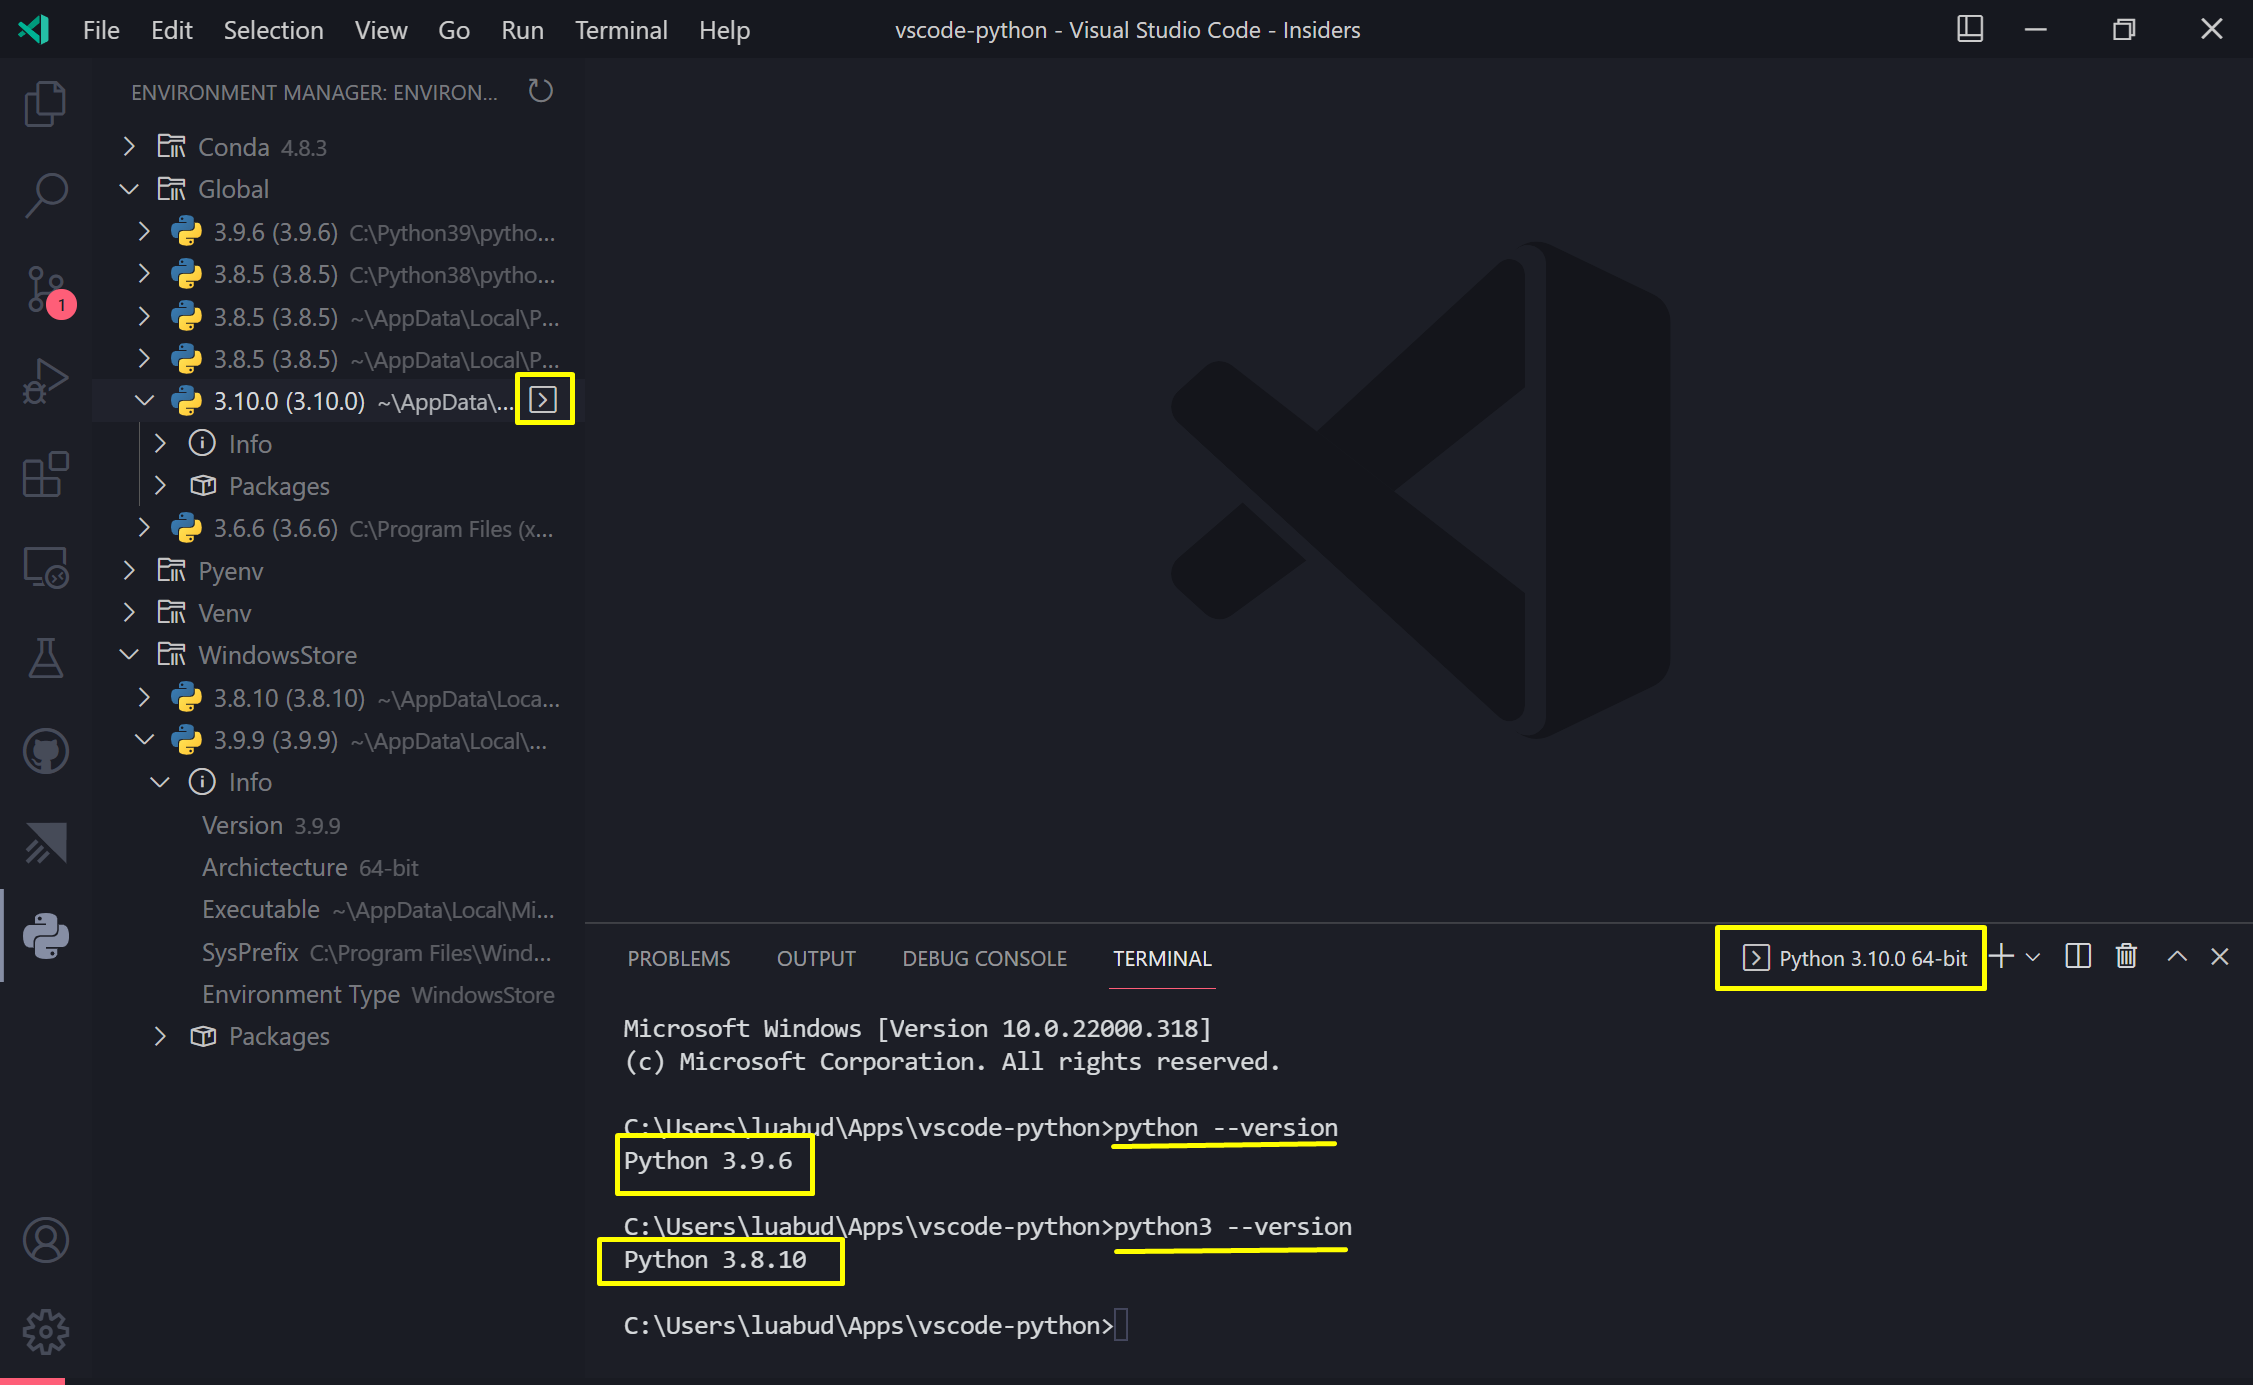
Task: Collapse the WindowsStore group
Action: pyautogui.click(x=128, y=655)
